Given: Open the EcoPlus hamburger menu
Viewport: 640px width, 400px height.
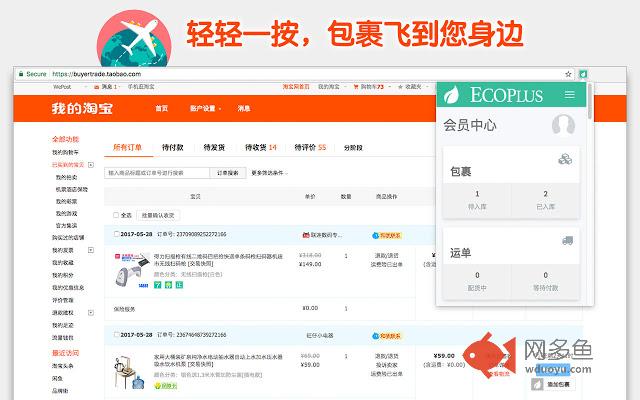Looking at the screenshot, I should (570, 95).
